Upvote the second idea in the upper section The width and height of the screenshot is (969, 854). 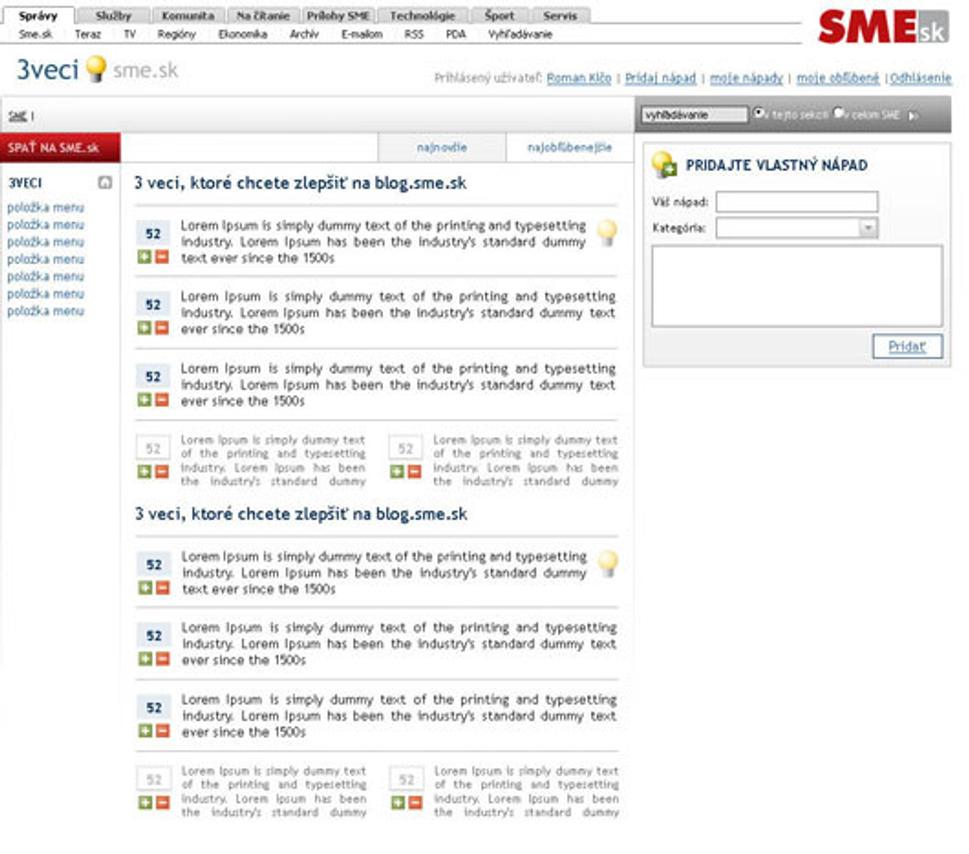(x=144, y=328)
